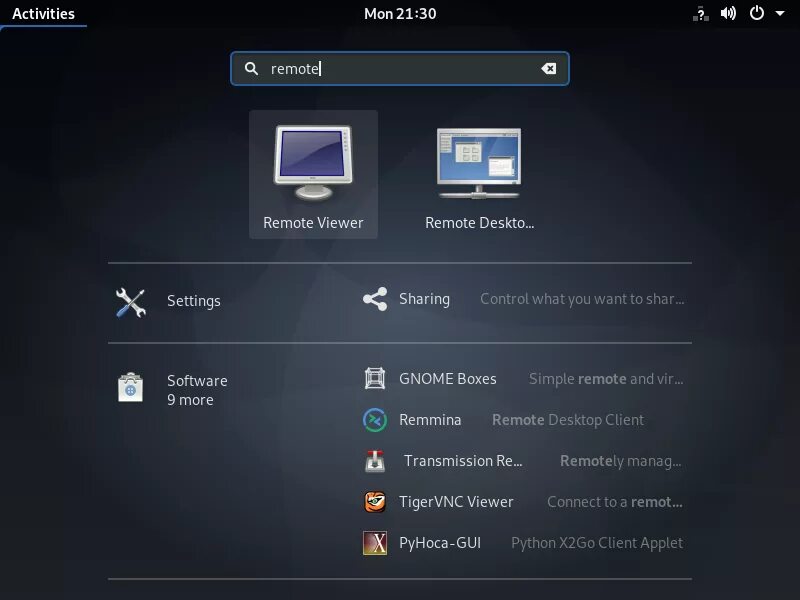Click the Remmina icon
The image size is (800, 600).
[375, 420]
